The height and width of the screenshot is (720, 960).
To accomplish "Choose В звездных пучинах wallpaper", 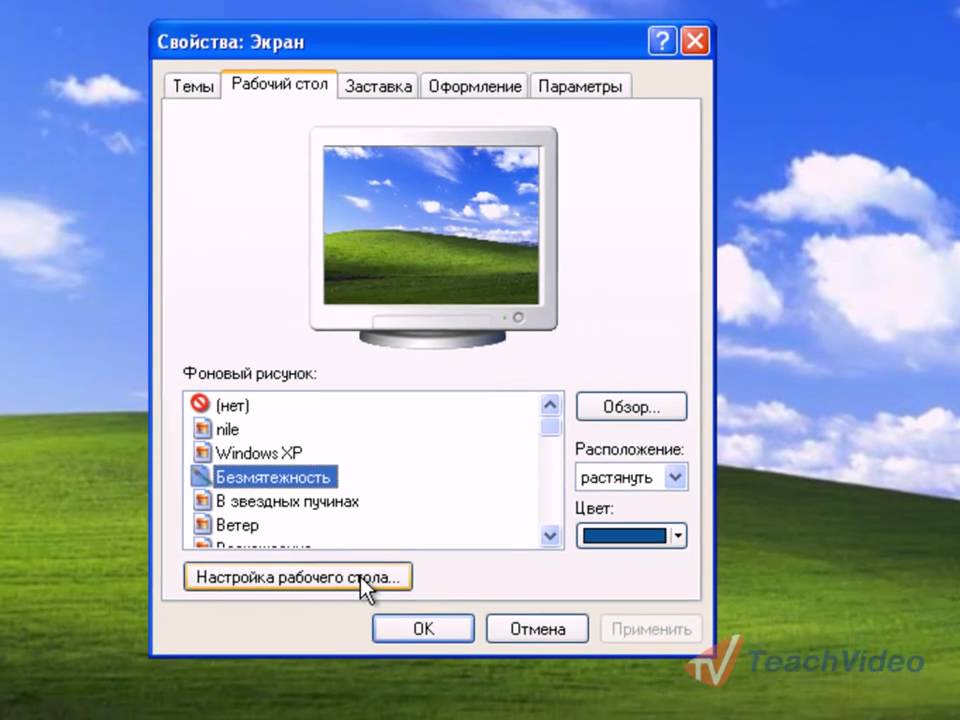I will 287,501.
